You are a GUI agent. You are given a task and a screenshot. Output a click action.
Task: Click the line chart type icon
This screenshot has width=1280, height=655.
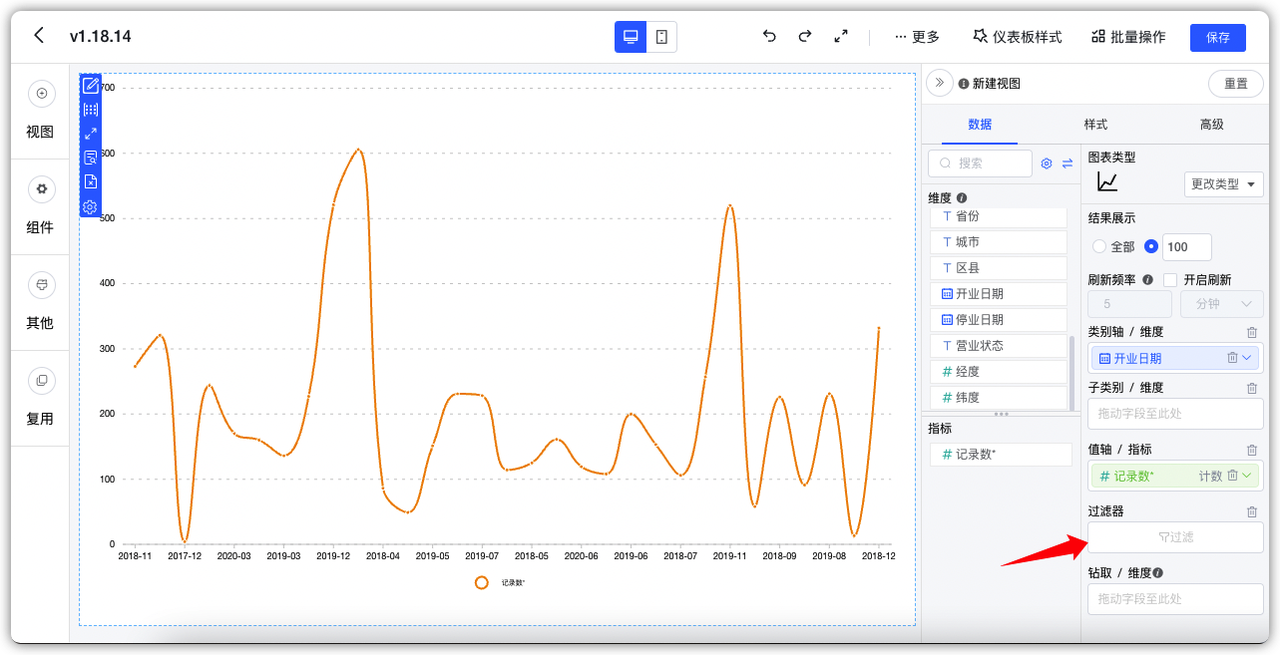[1107, 182]
